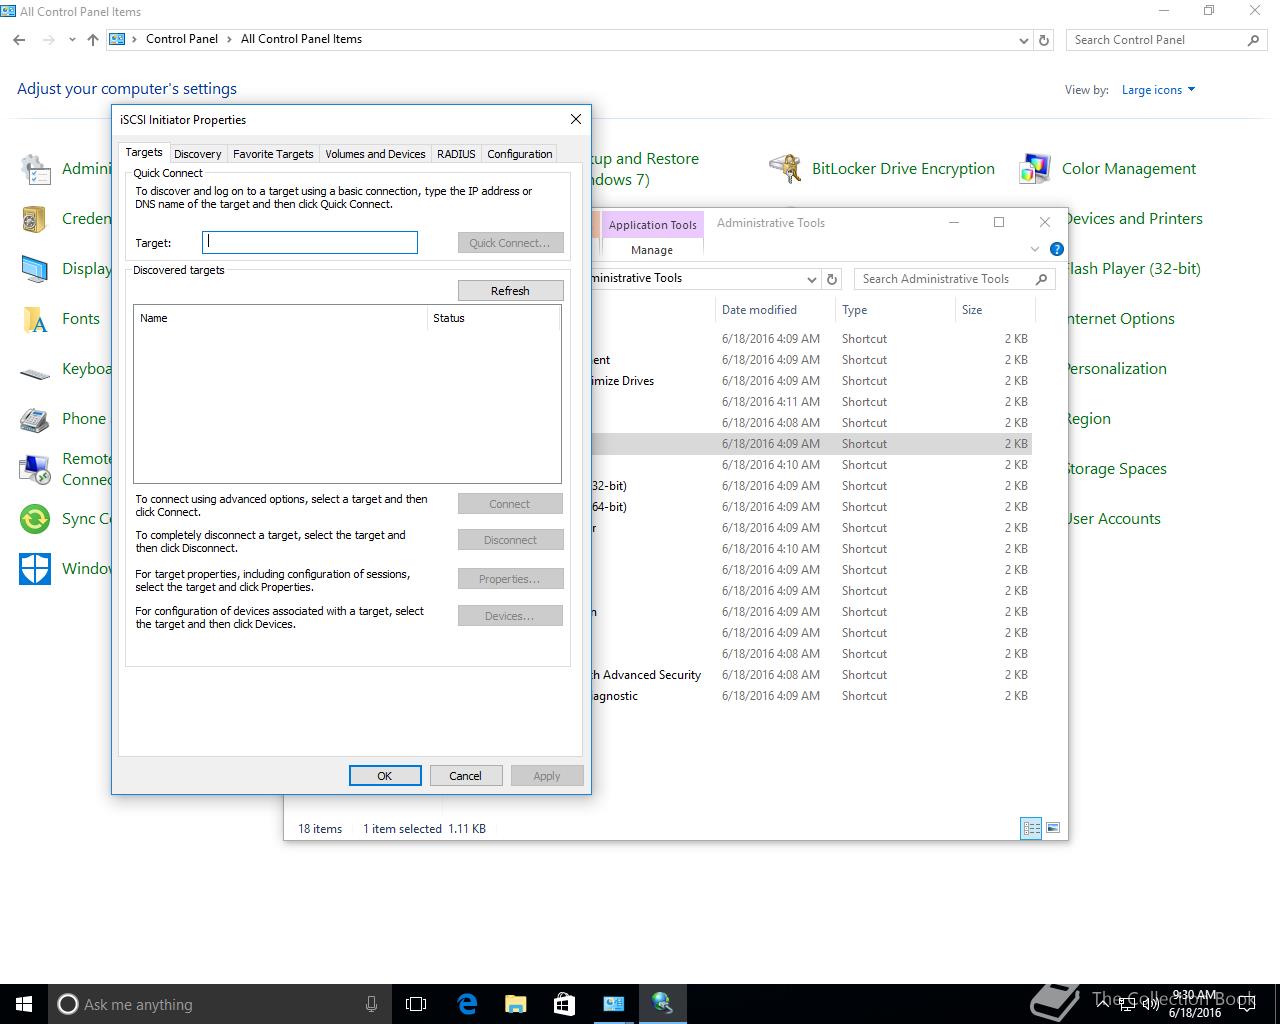Viewport: 1280px width, 1024px height.
Task: Open Task View on the taskbar
Action: (x=416, y=1004)
